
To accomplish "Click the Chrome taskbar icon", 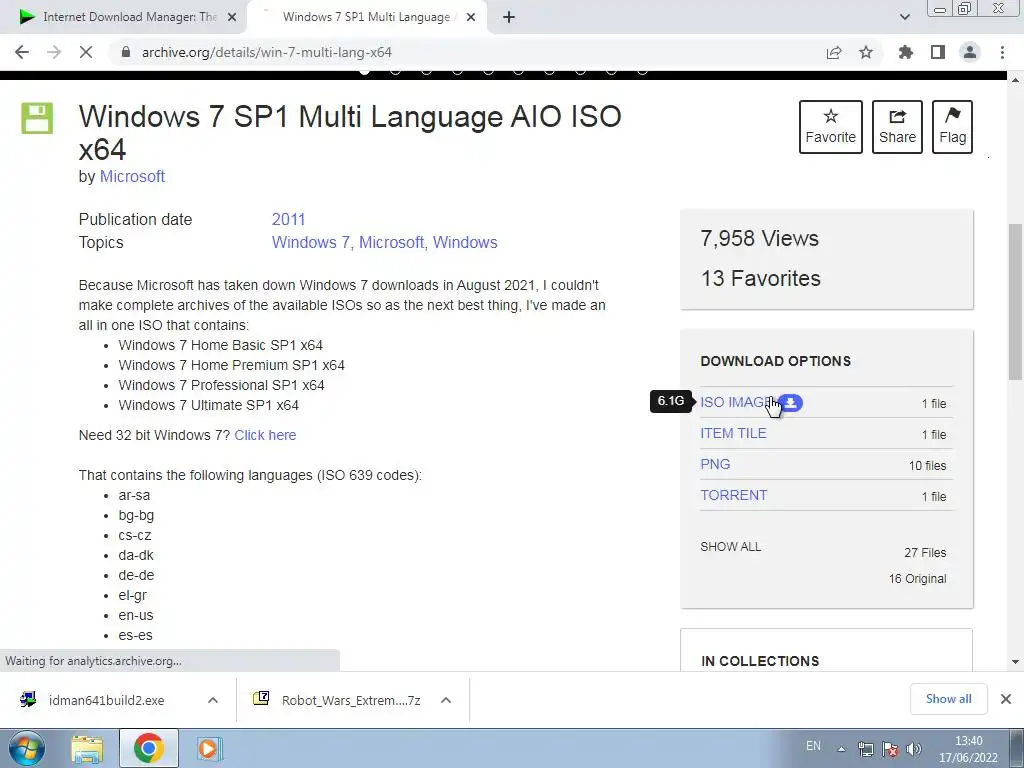I will coord(148,748).
